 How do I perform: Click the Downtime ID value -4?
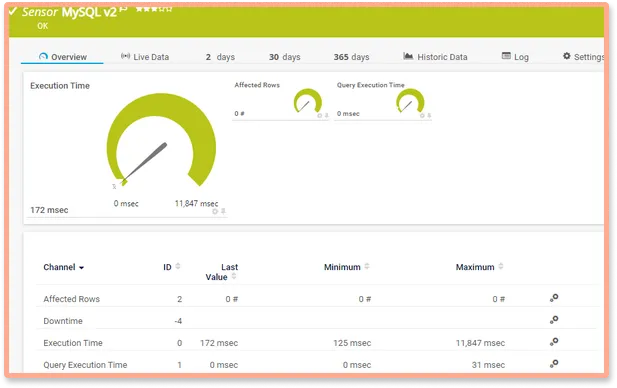(x=178, y=321)
